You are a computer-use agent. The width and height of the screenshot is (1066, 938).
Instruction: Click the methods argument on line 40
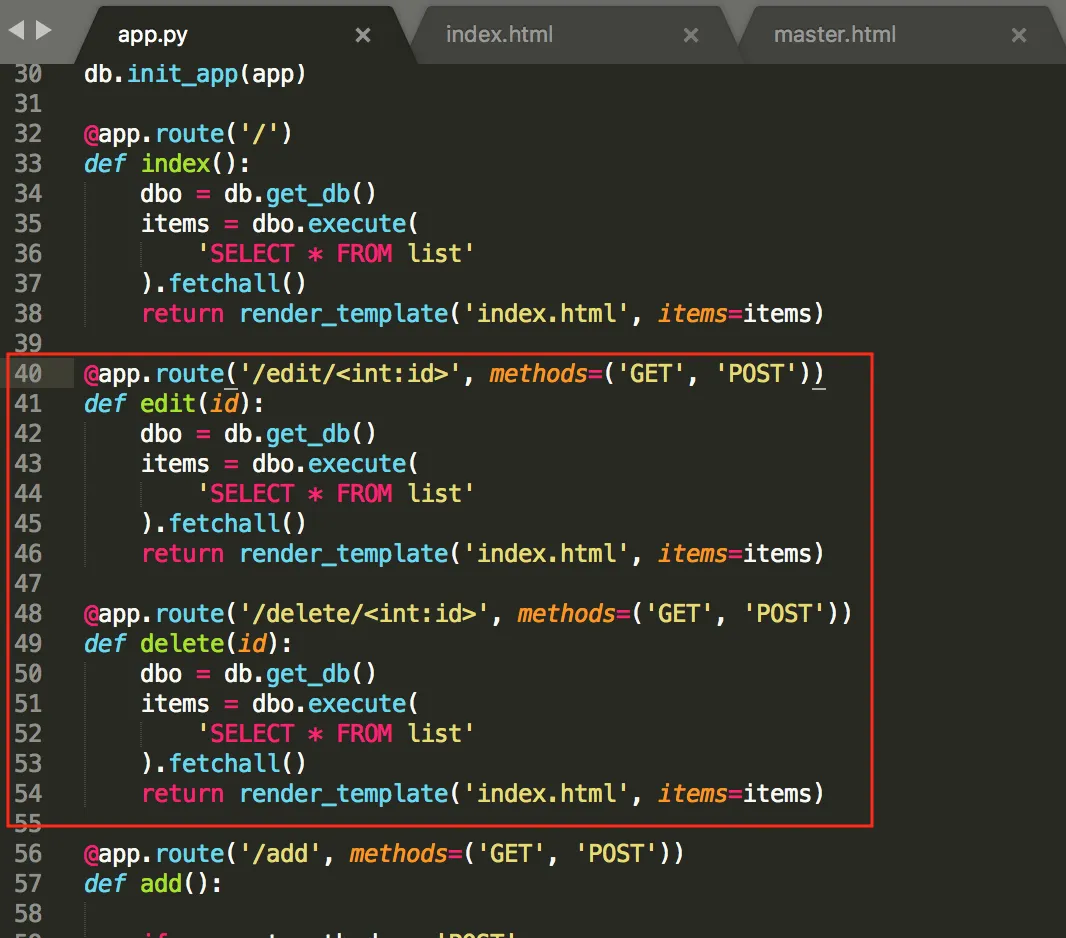[x=649, y=374]
